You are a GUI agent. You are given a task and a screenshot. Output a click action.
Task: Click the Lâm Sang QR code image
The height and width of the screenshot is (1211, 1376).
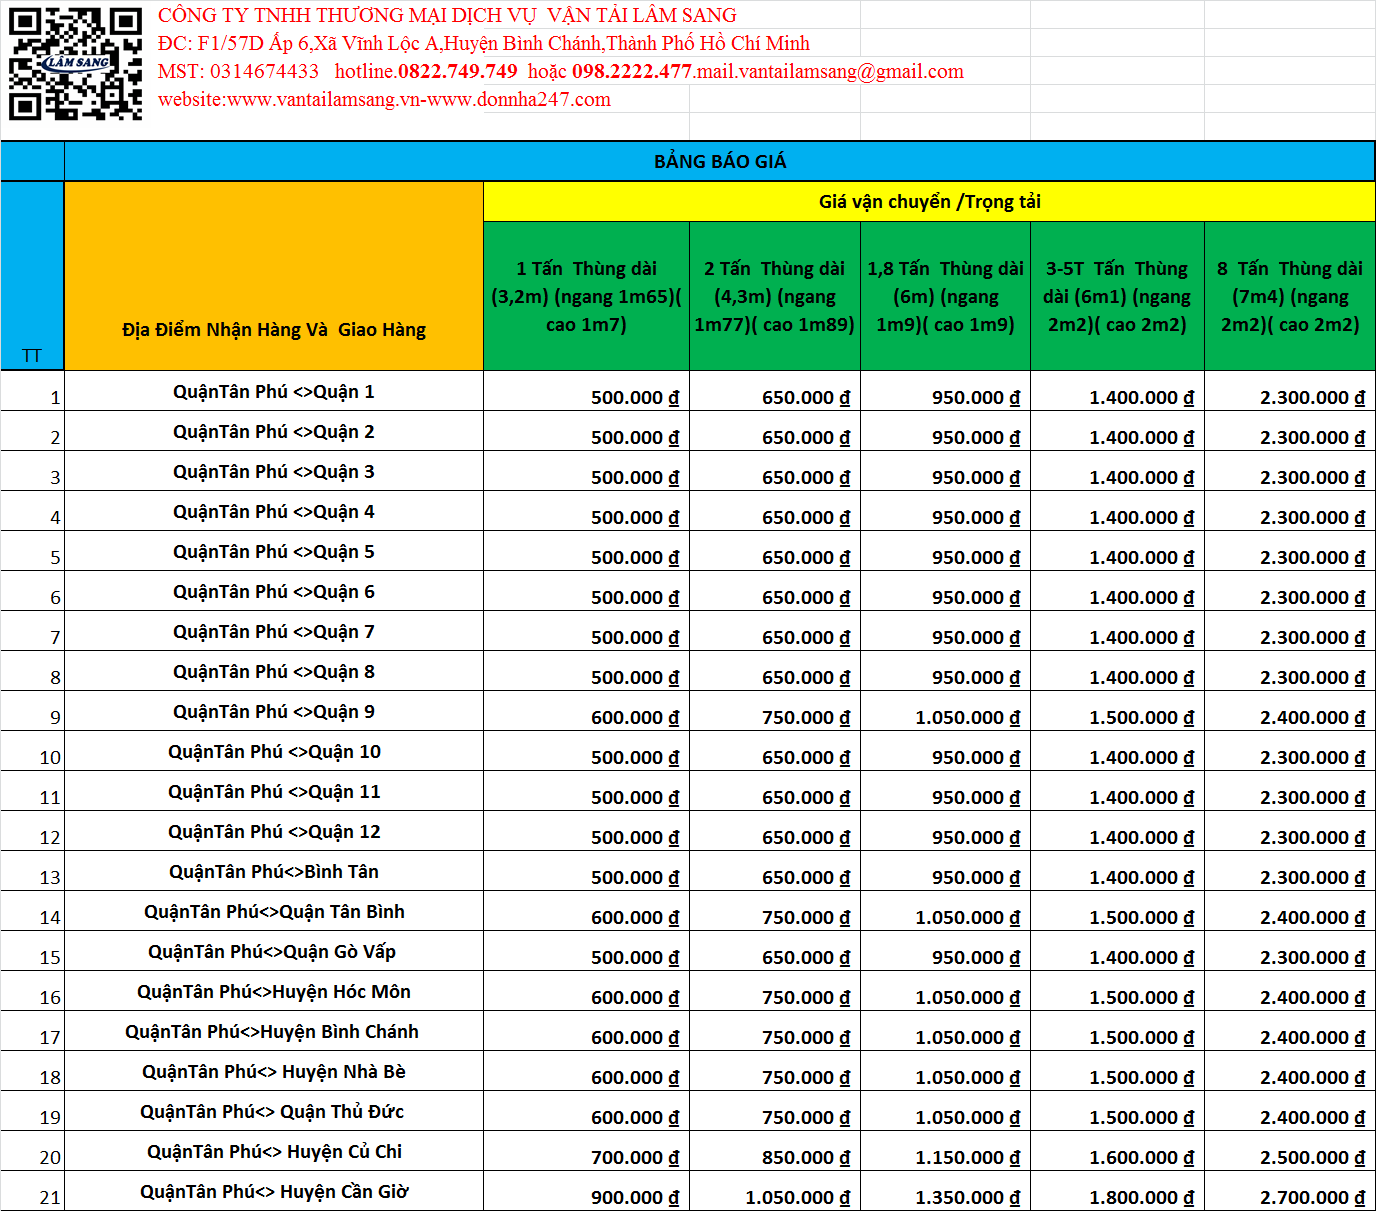(x=75, y=64)
